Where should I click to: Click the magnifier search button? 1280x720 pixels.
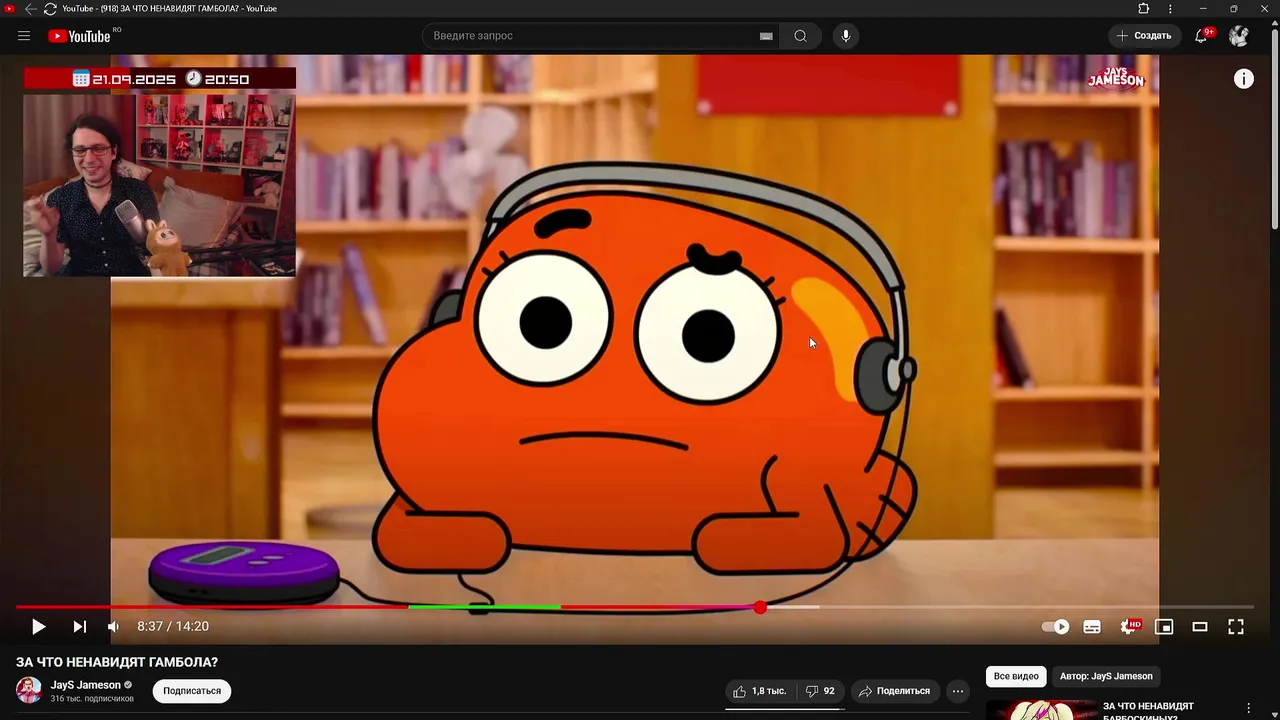(800, 36)
